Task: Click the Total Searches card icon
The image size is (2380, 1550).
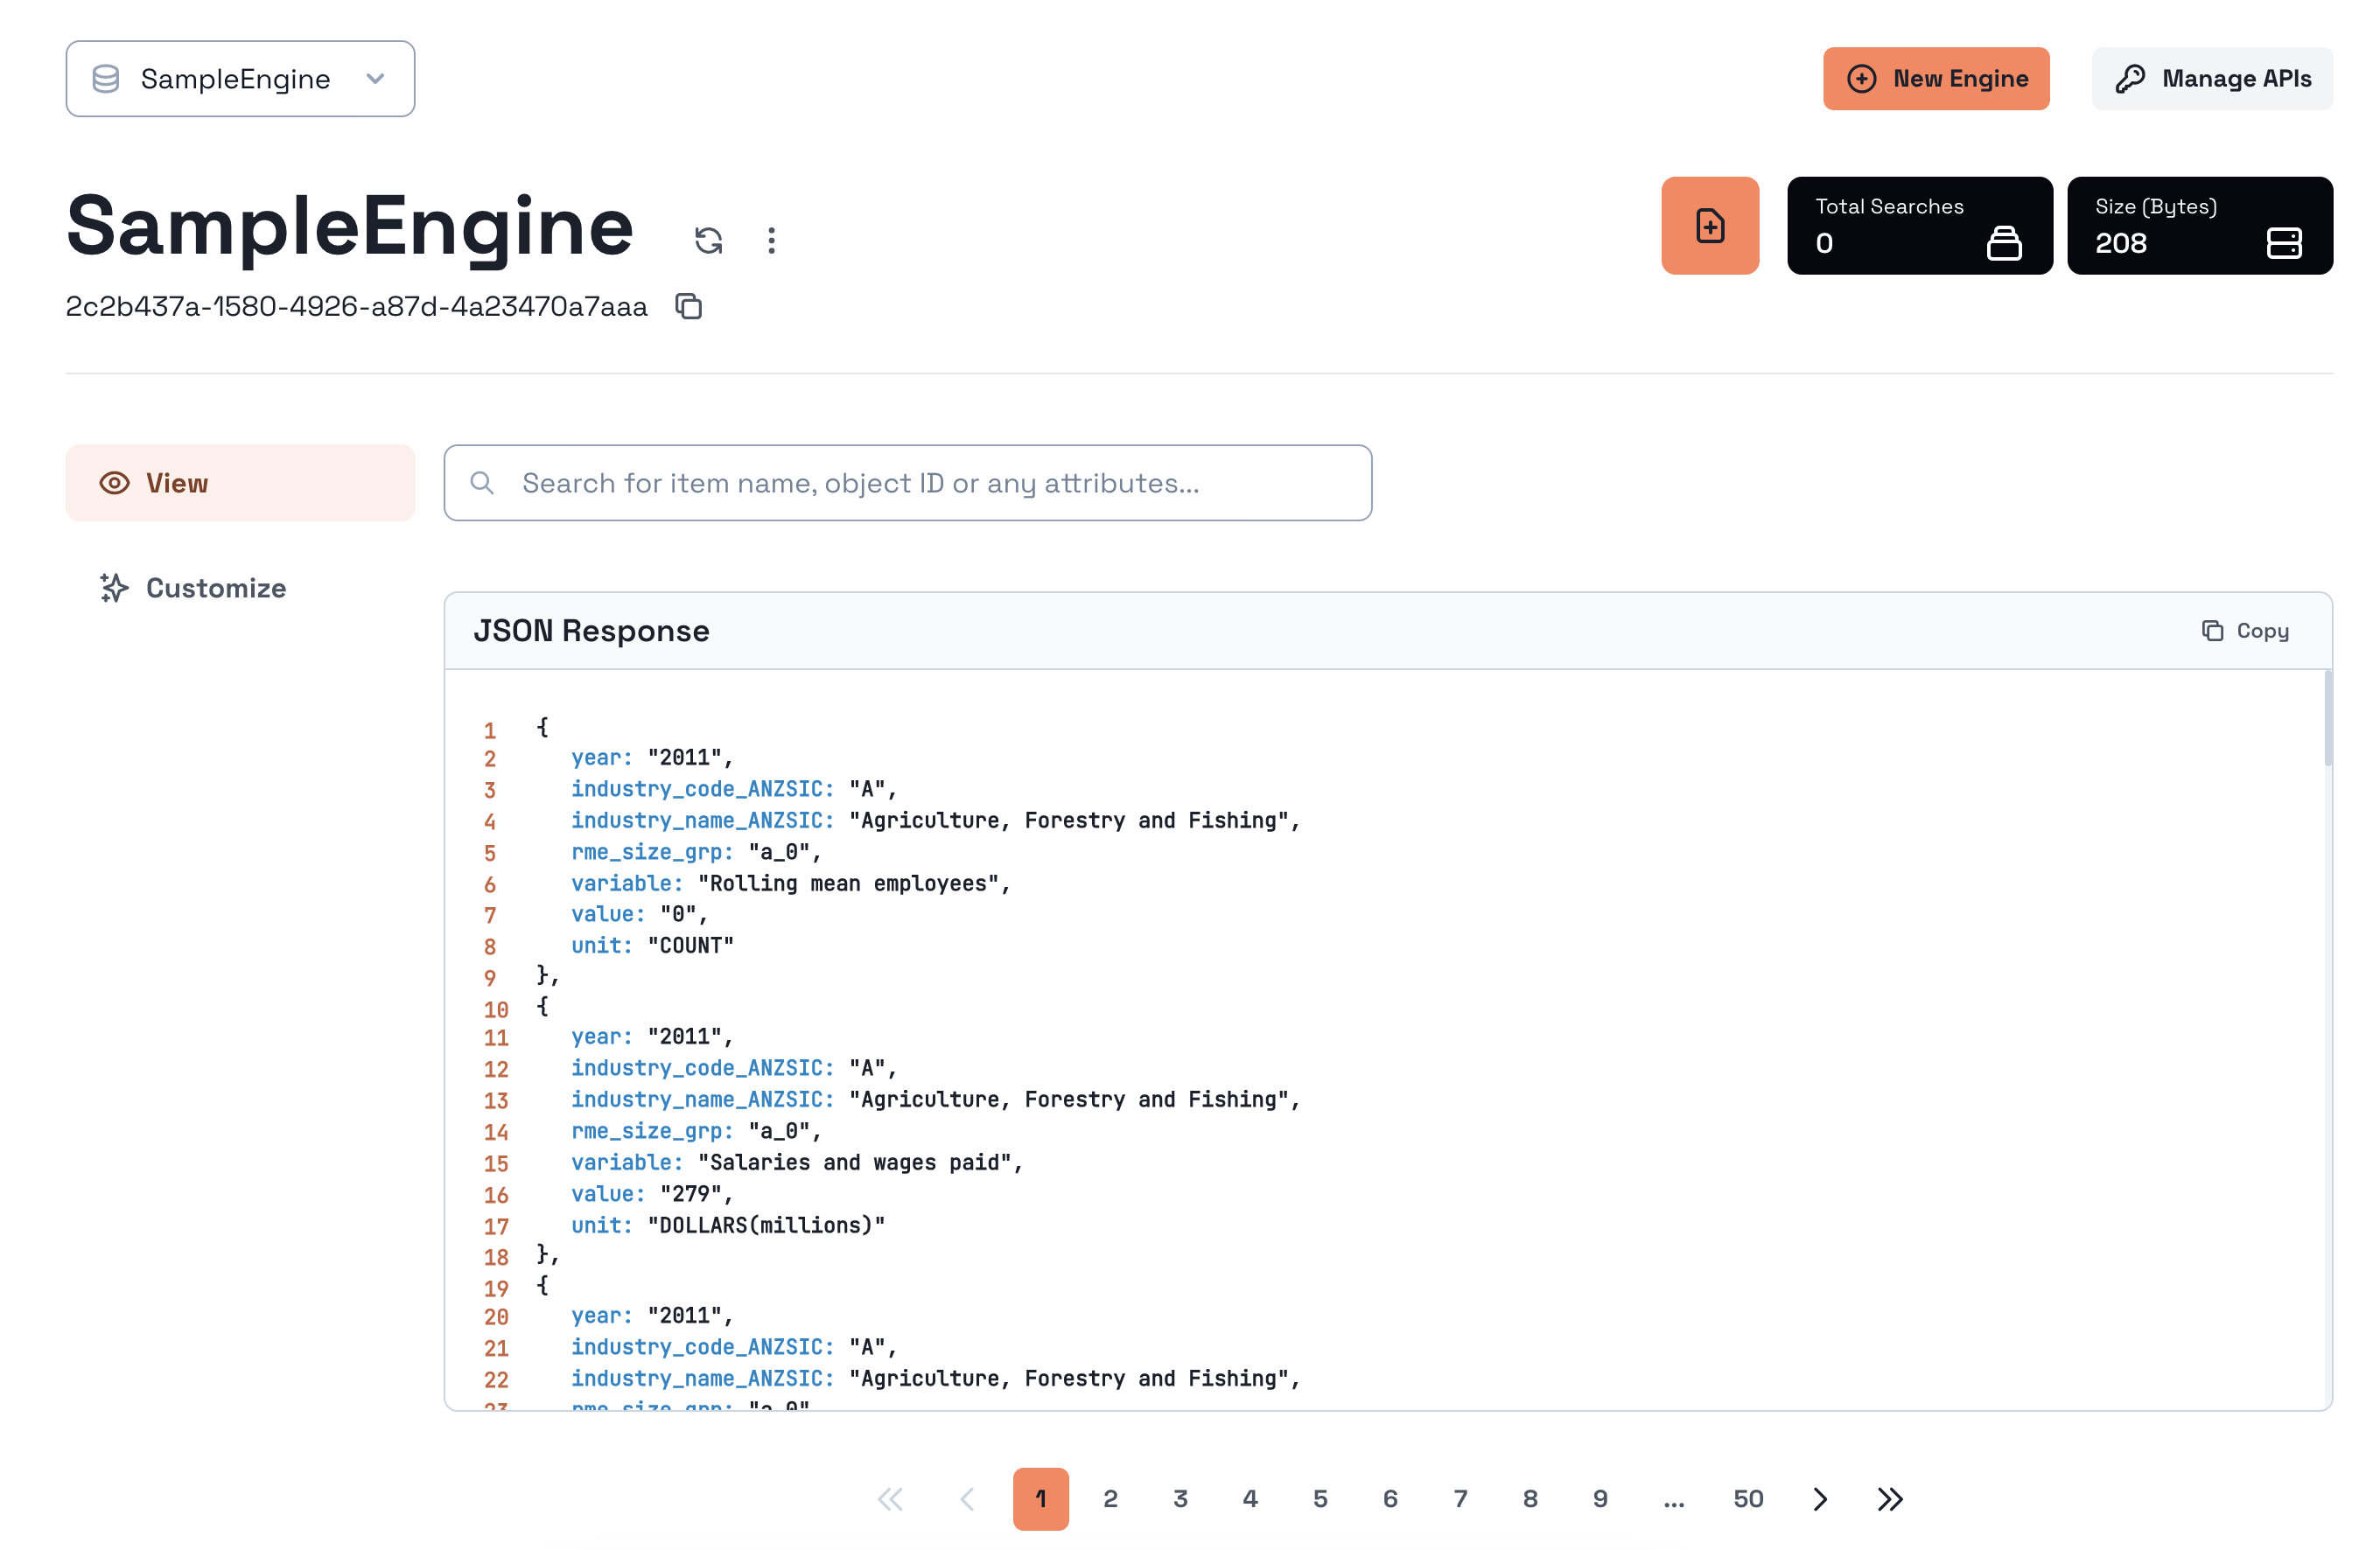Action: pos(2003,243)
